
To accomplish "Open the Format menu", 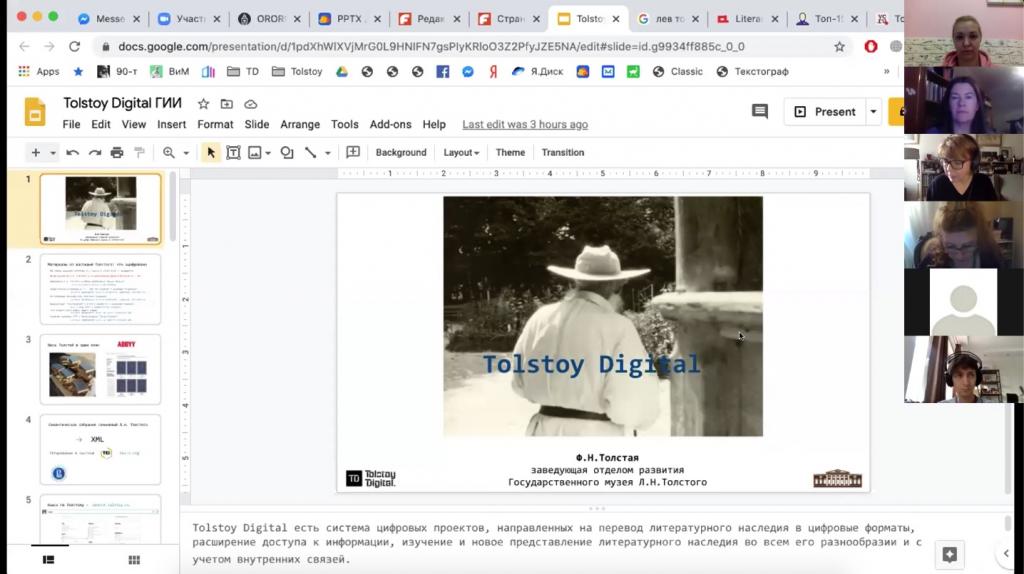I will 215,124.
